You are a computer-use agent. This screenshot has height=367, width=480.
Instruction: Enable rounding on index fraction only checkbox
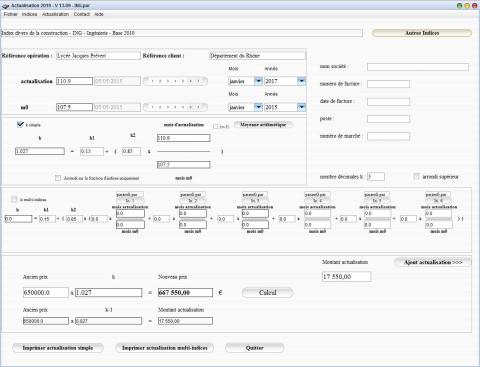(58, 178)
